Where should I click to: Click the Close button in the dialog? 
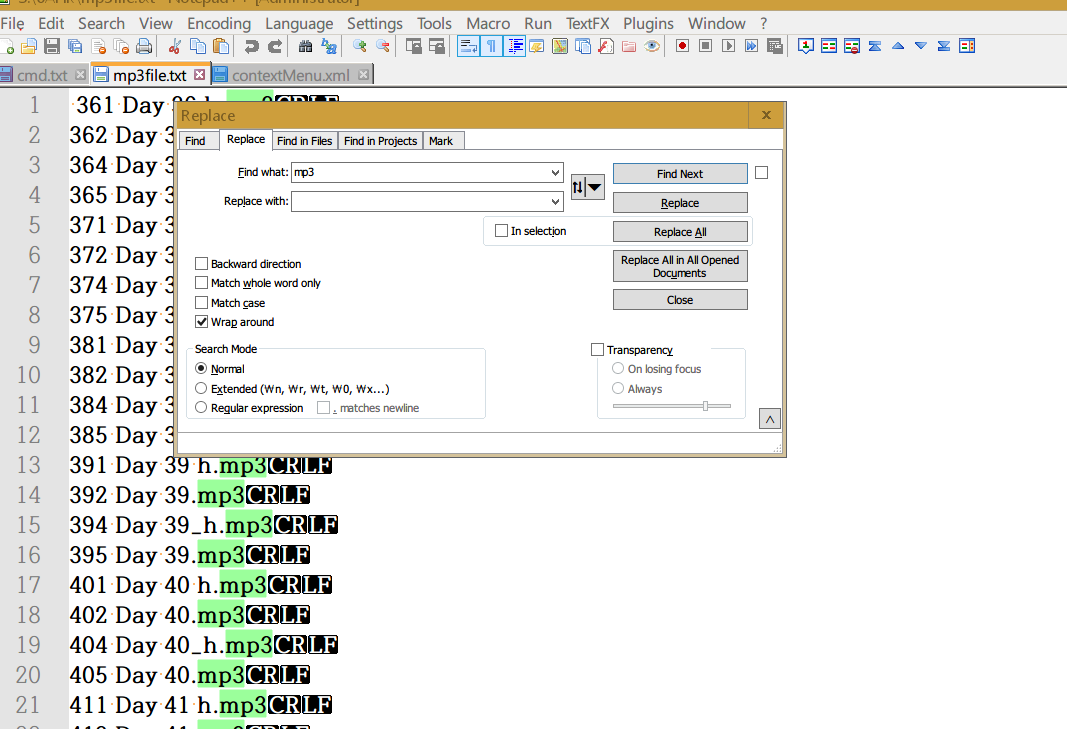pyautogui.click(x=680, y=299)
